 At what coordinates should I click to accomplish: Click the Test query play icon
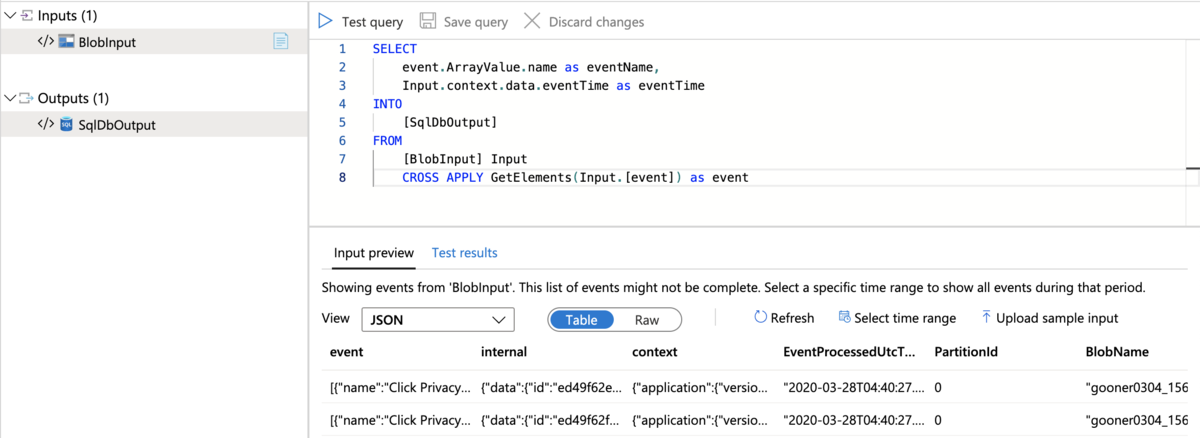tap(325, 21)
